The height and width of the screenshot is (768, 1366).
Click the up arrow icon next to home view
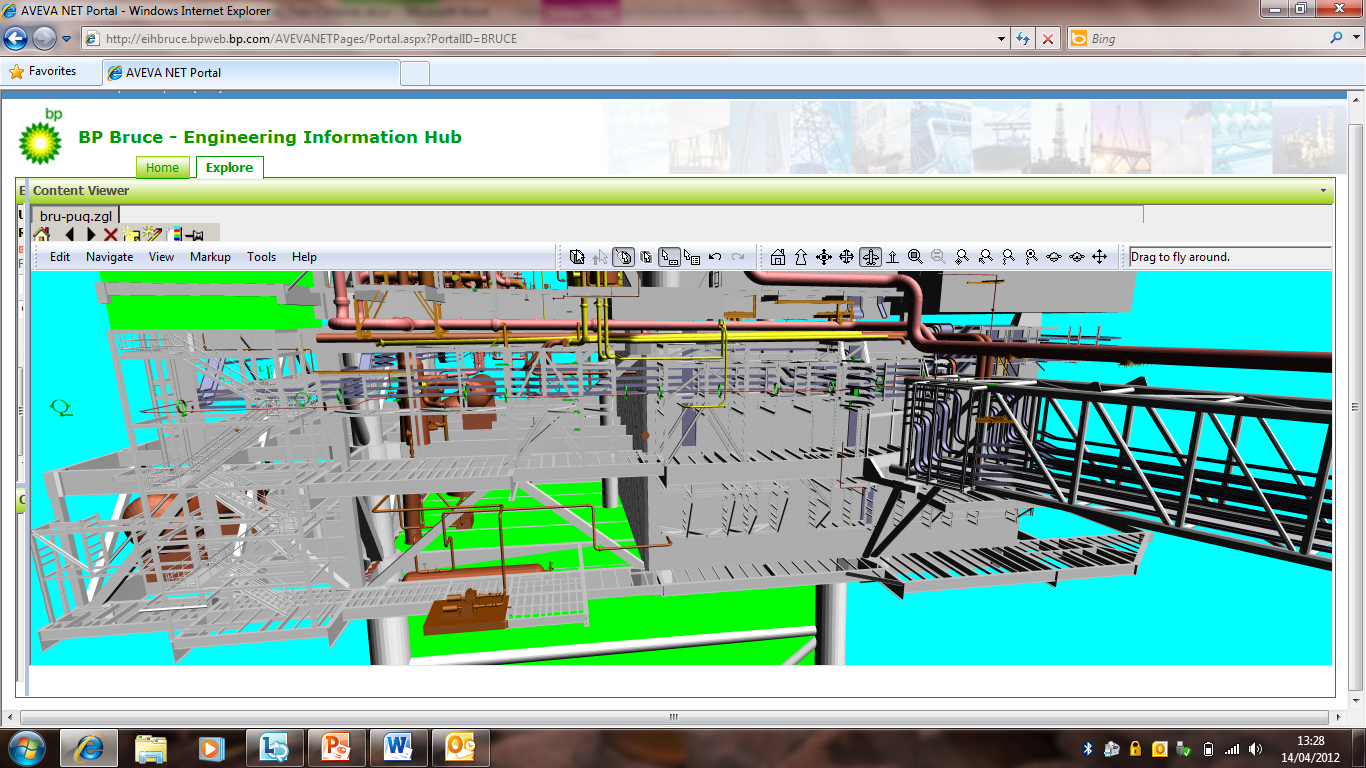pyautogui.click(x=800, y=257)
